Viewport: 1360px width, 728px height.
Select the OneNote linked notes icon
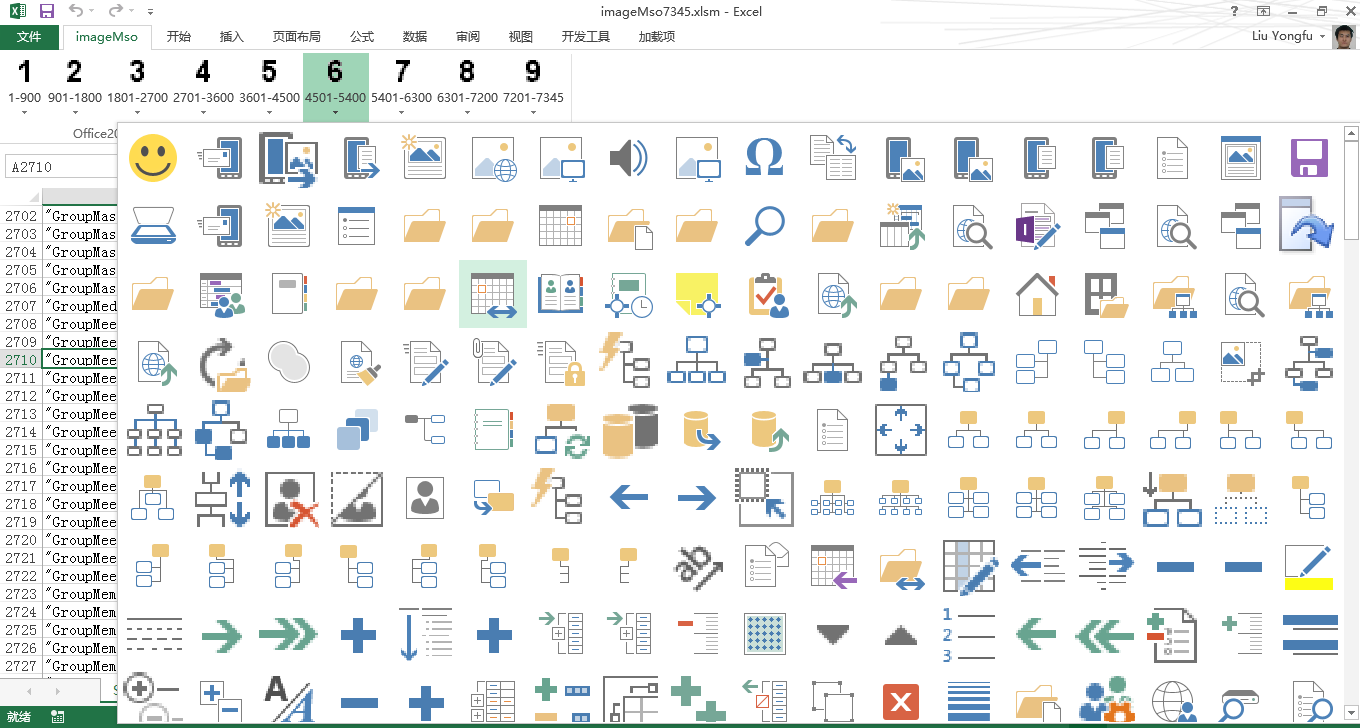(1037, 226)
